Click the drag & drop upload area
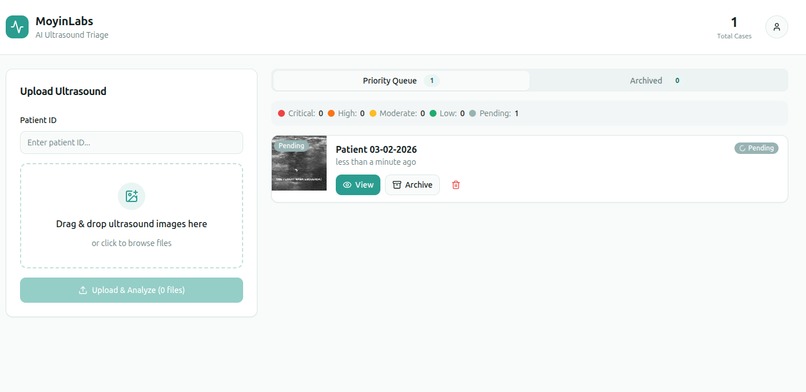Viewport: 806px width, 392px height. [132, 216]
